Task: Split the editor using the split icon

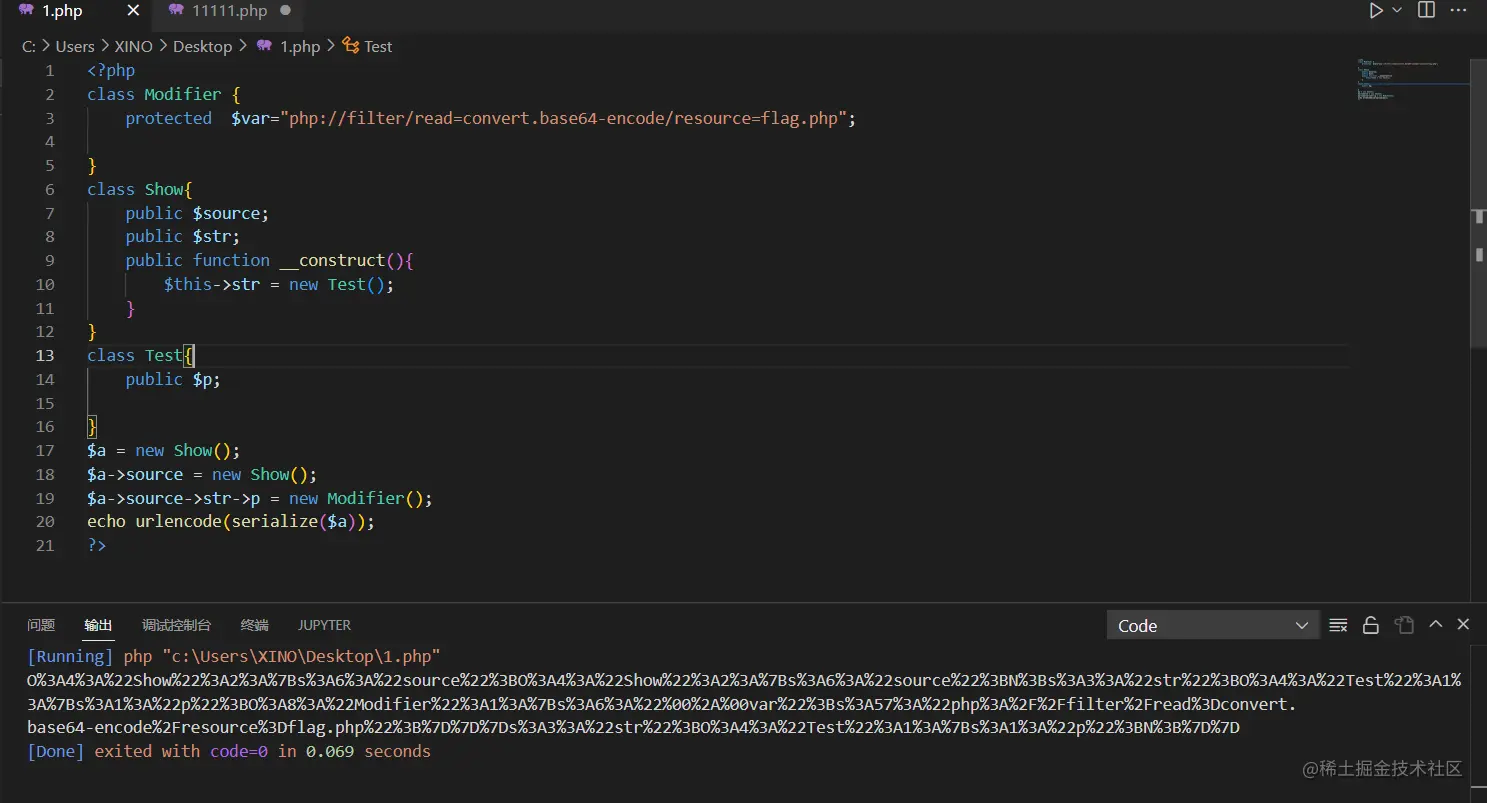Action: click(1425, 10)
